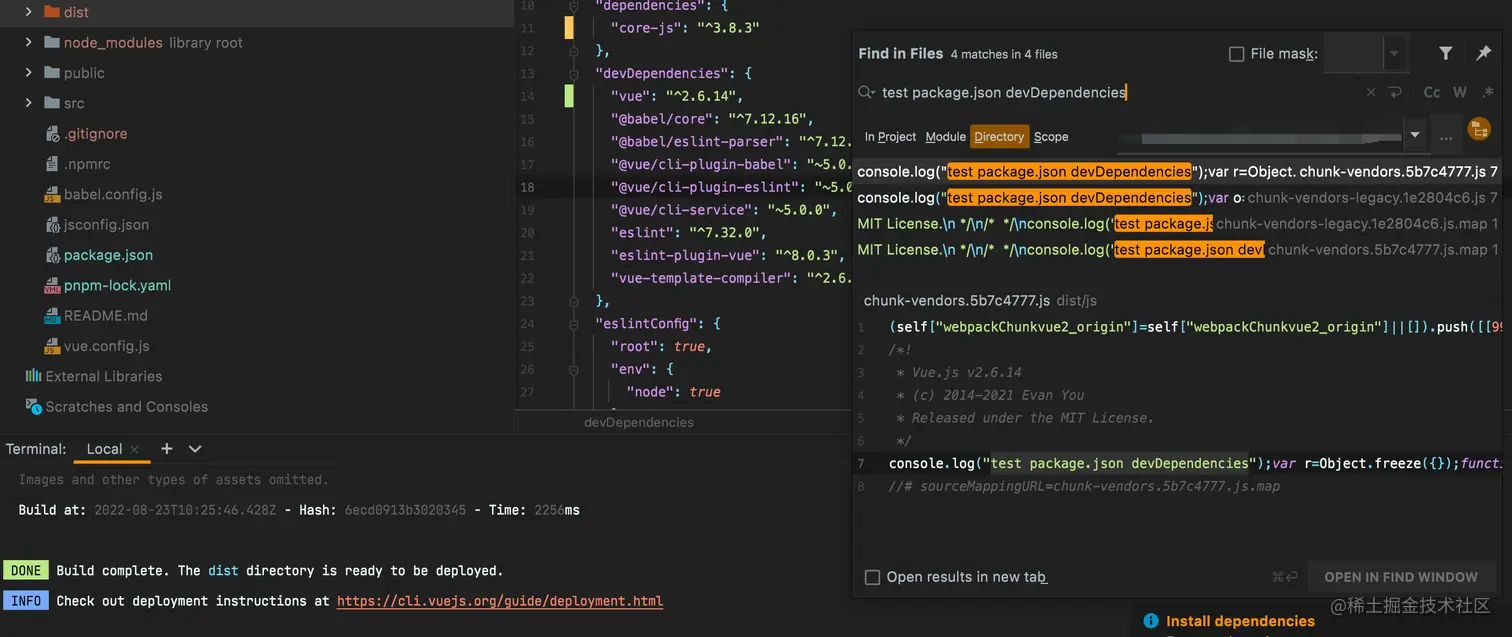
Task: Select the Module scope tab
Action: tap(945, 137)
